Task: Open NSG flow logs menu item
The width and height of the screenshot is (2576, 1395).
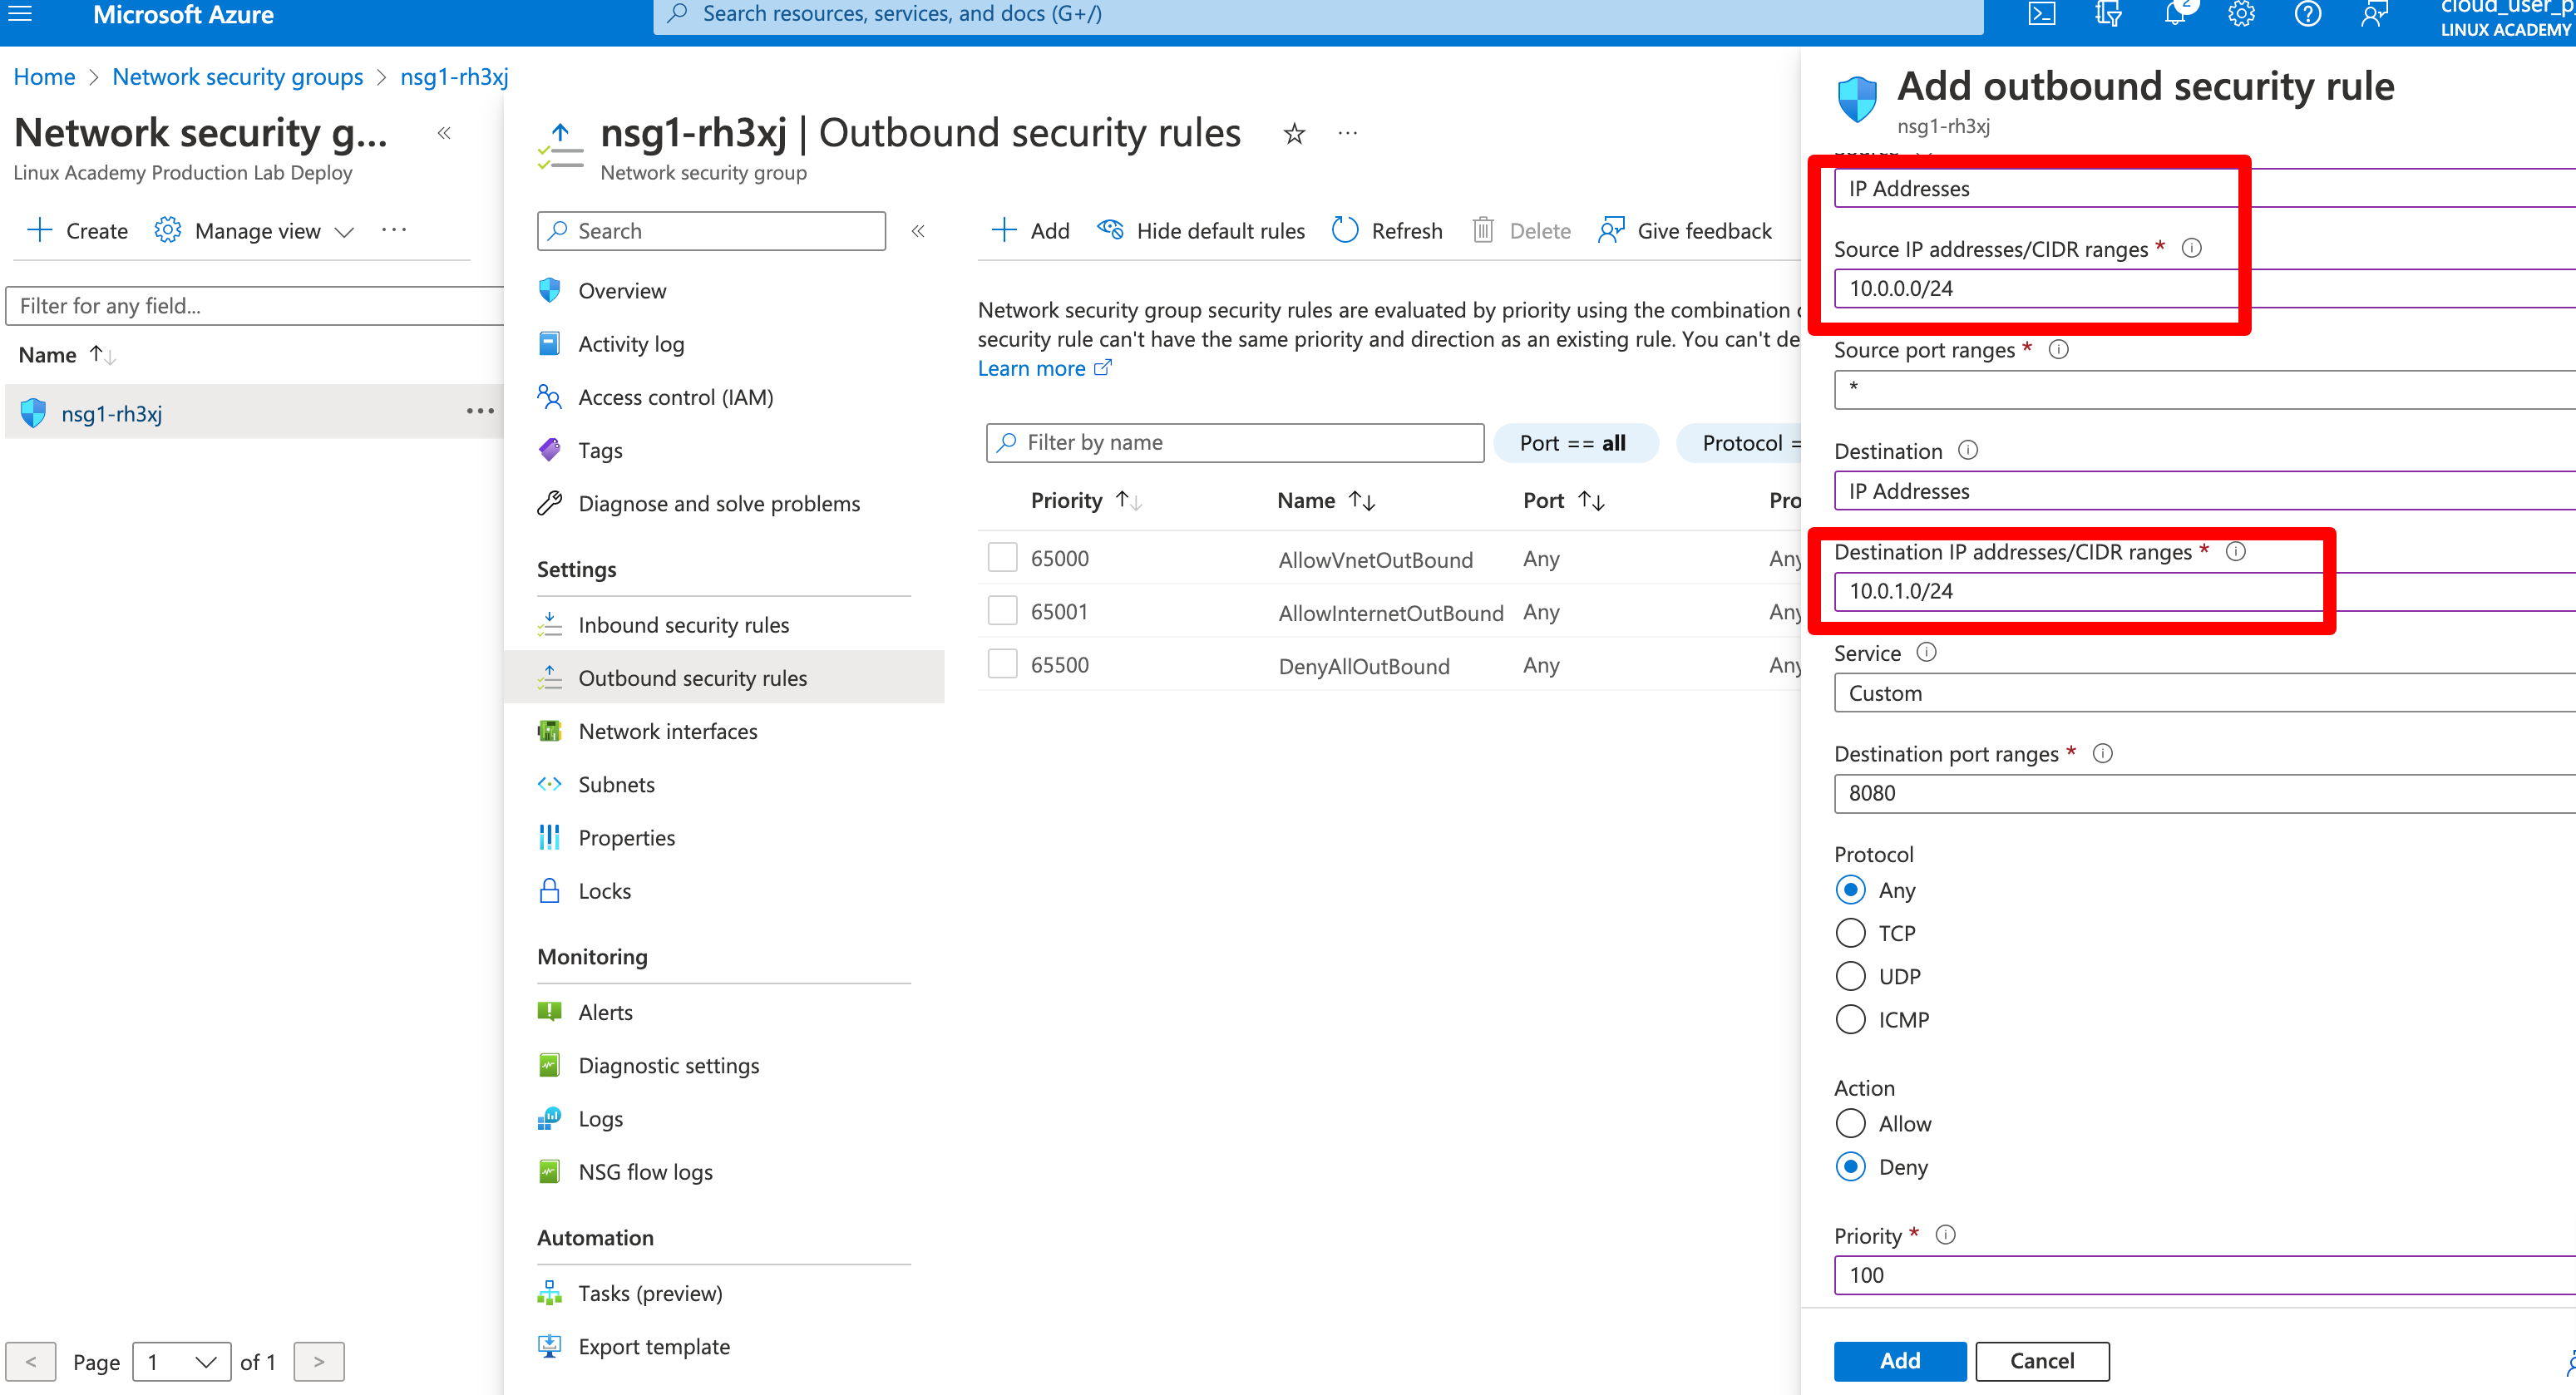Action: pyautogui.click(x=645, y=1171)
